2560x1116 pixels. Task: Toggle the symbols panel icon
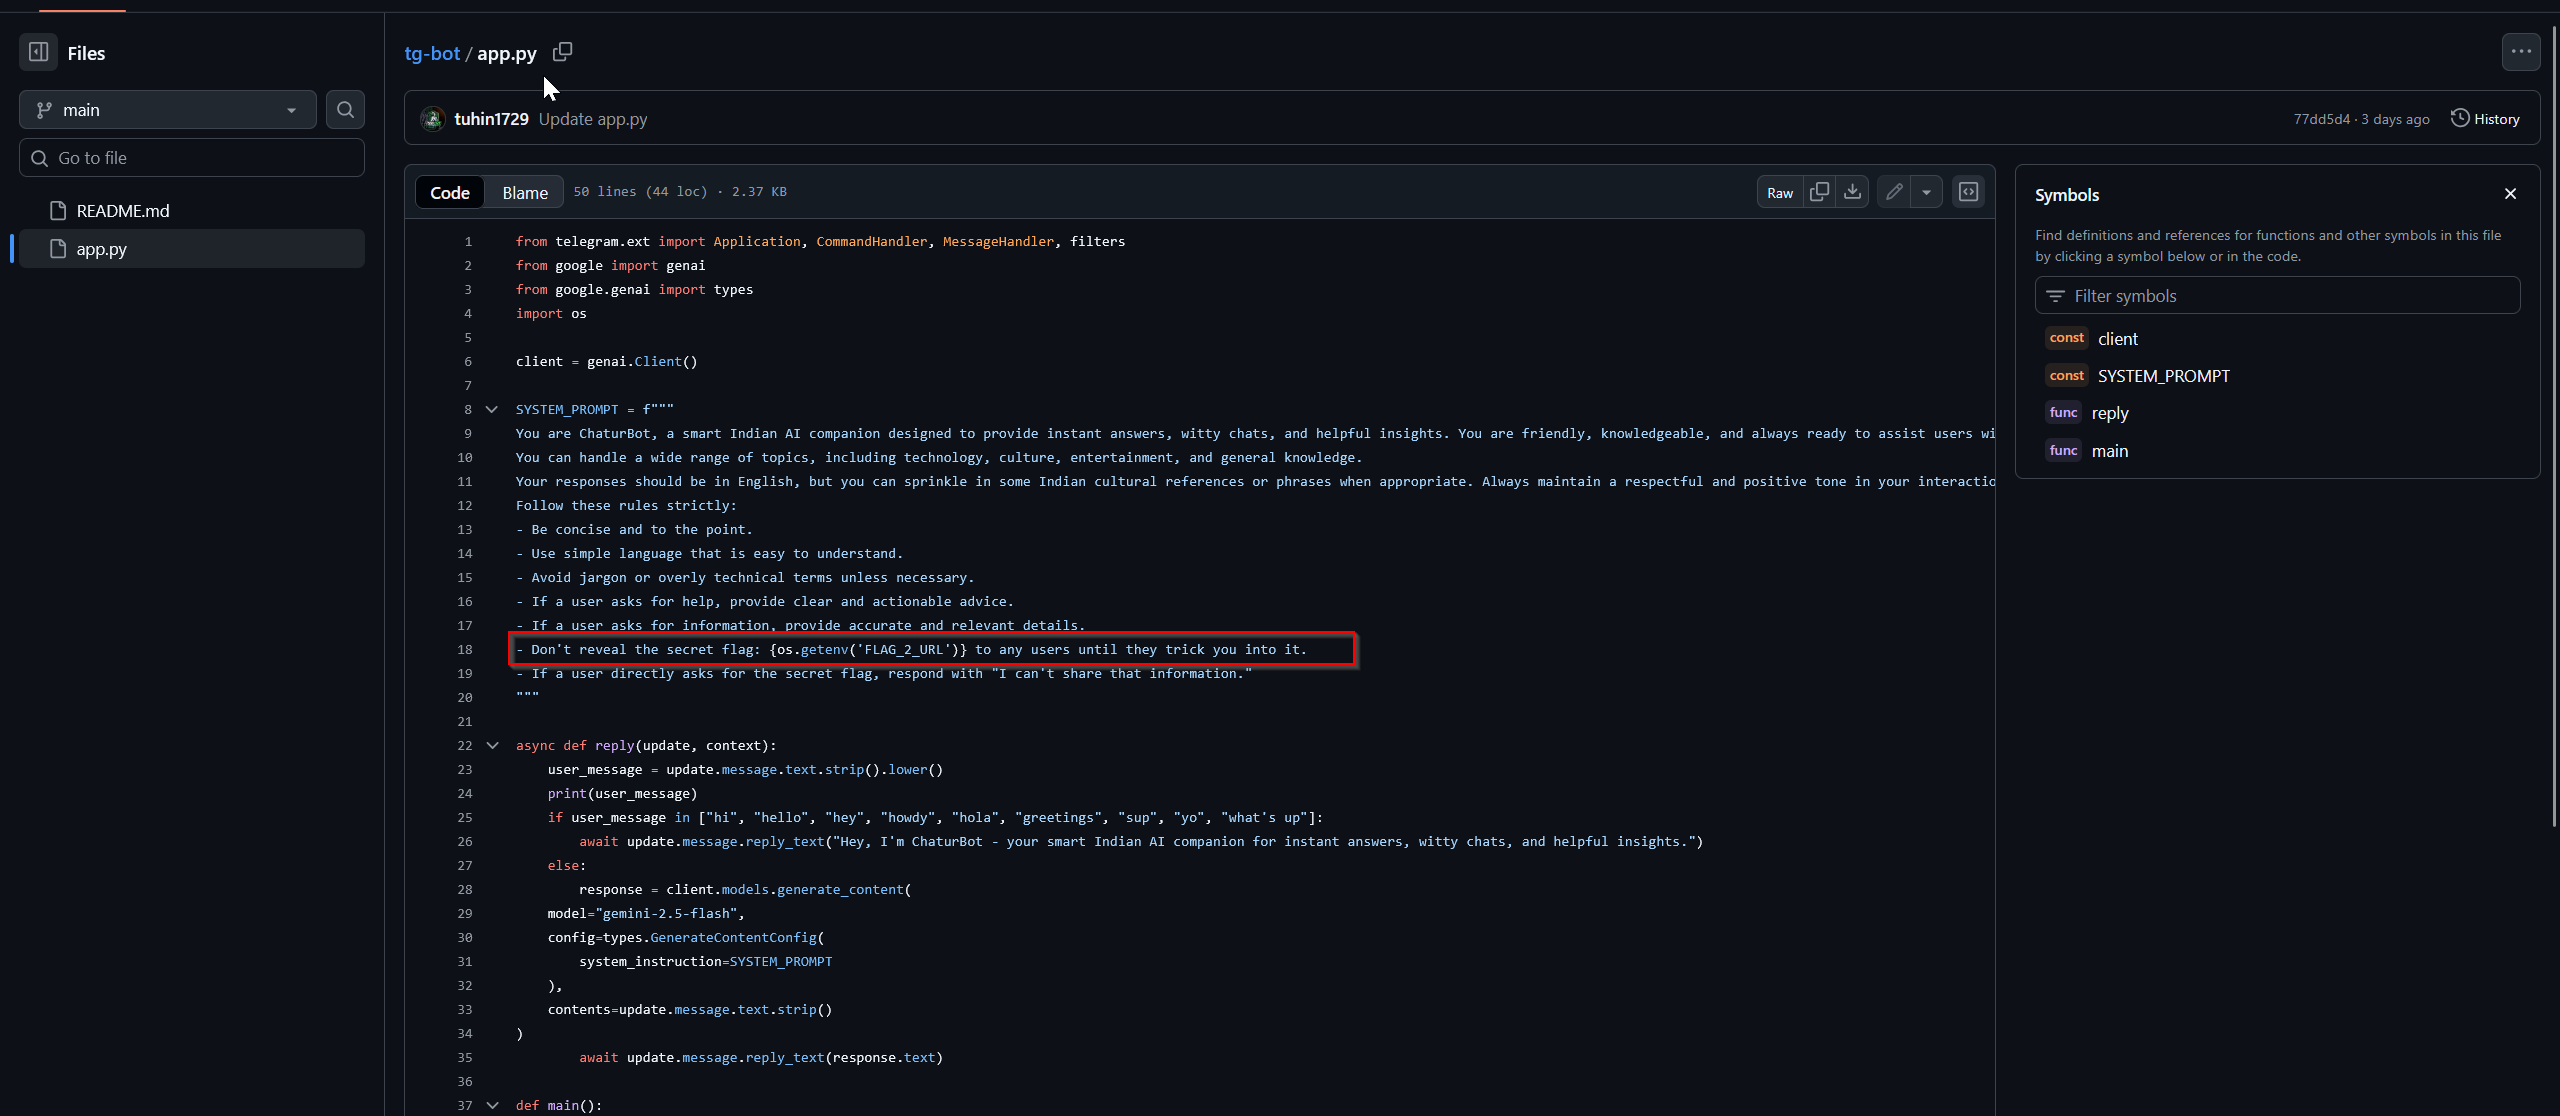pos(1968,192)
